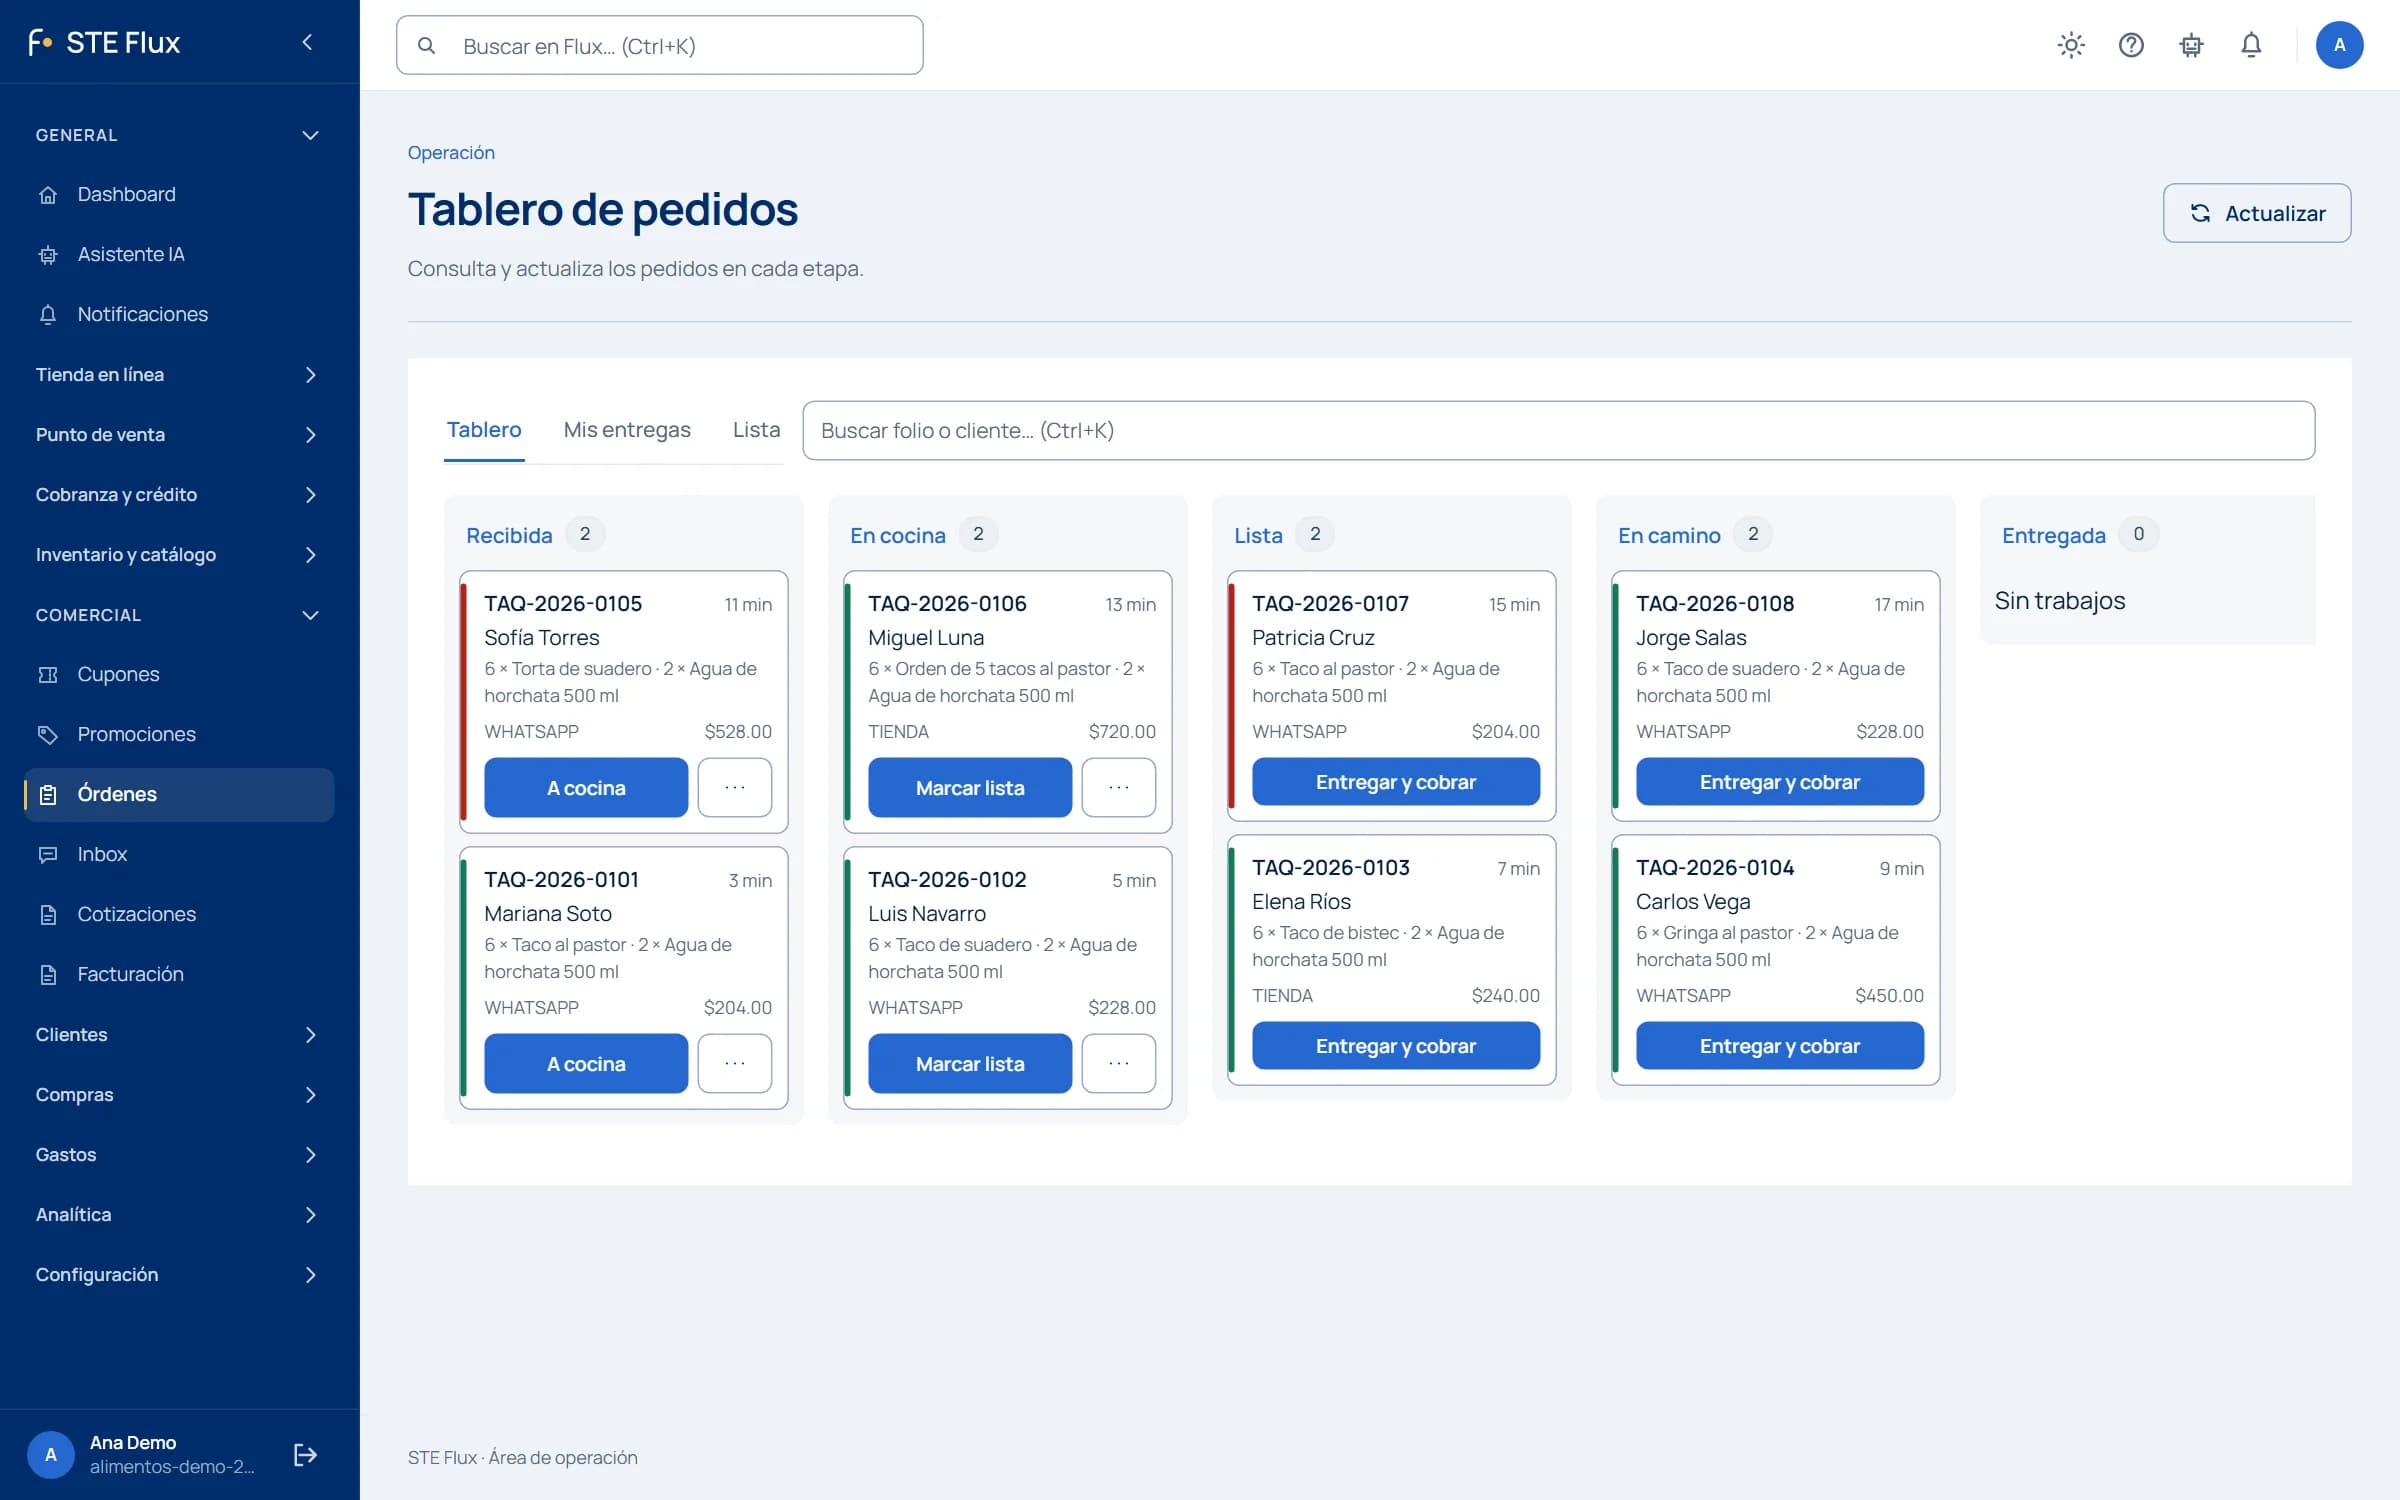Switch to the Lista tab
This screenshot has width=2400, height=1500.
pos(756,430)
